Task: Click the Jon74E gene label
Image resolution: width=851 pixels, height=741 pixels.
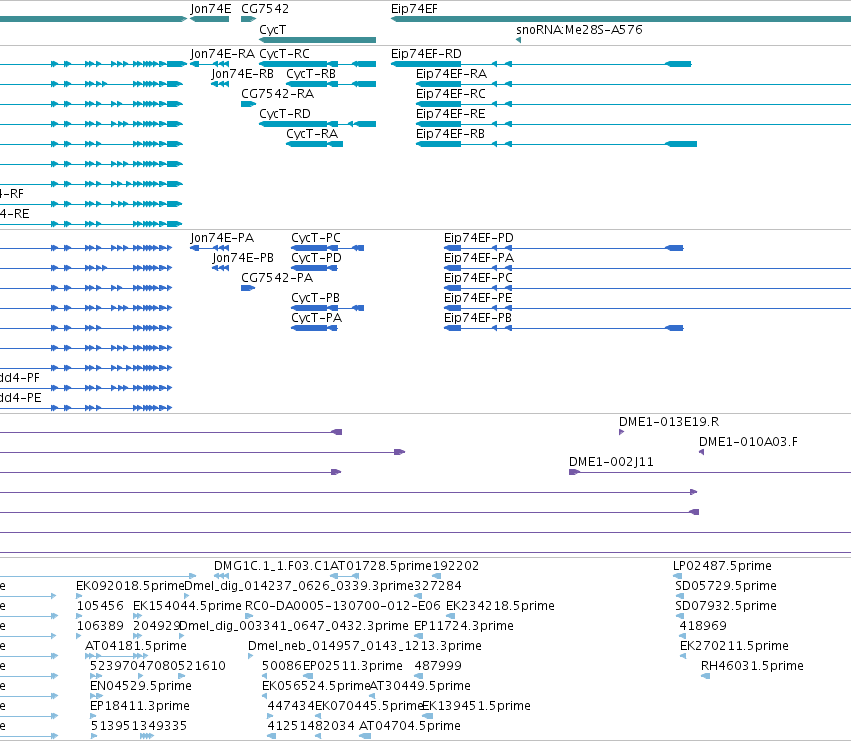Action: pos(211,9)
